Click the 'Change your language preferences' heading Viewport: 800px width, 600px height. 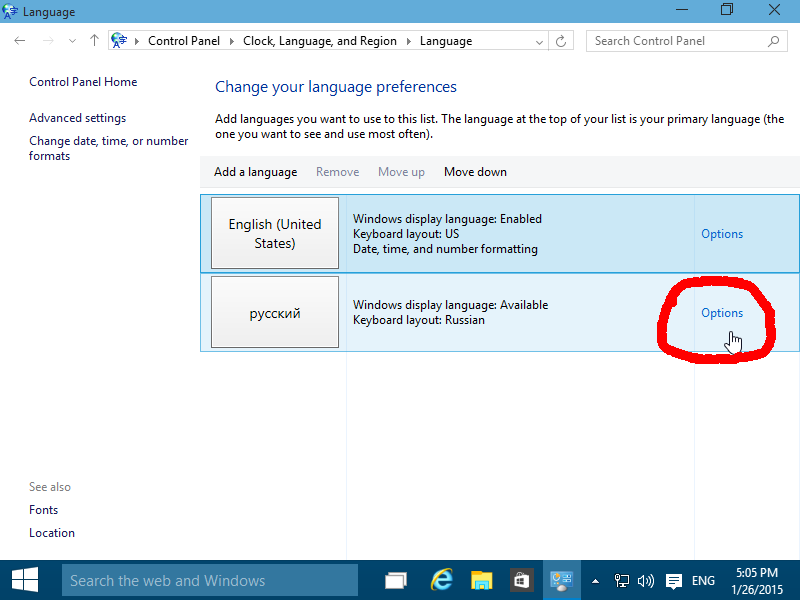click(336, 87)
